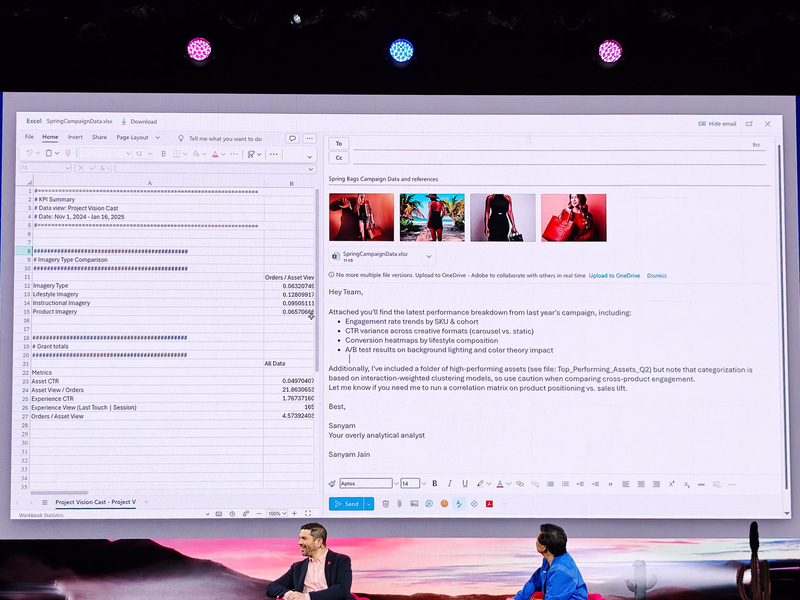The width and height of the screenshot is (800, 600).
Task: Click the Cc recipients button
Action: [339, 158]
